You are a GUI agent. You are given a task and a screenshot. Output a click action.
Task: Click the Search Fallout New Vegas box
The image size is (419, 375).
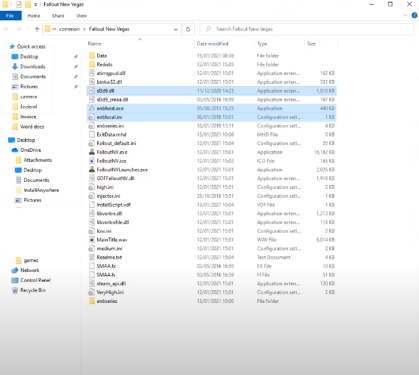(x=307, y=29)
